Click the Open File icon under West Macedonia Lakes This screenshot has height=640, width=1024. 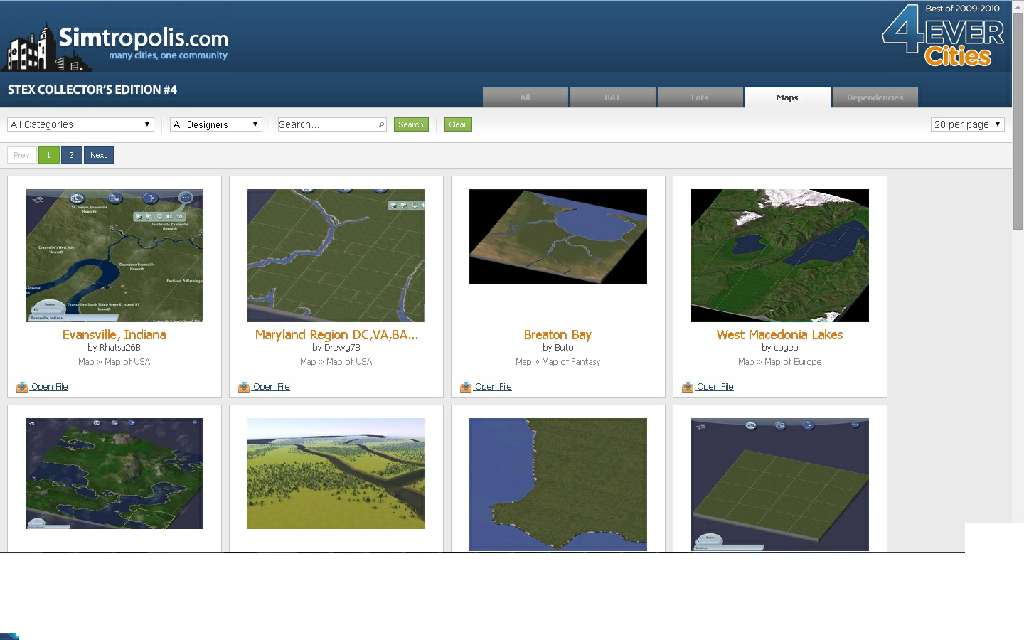click(687, 387)
